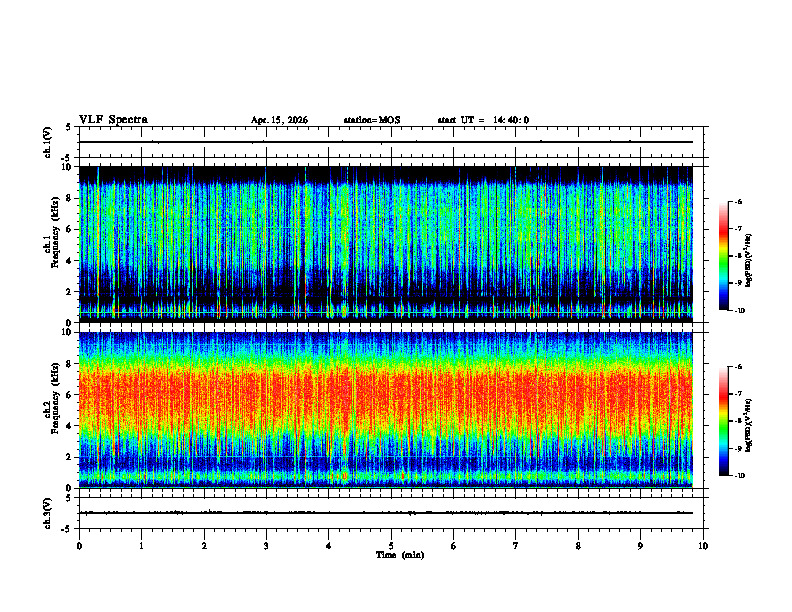
Task: Click the ch.1 frequency axis "8" kHz tick
Action: (x=69, y=198)
